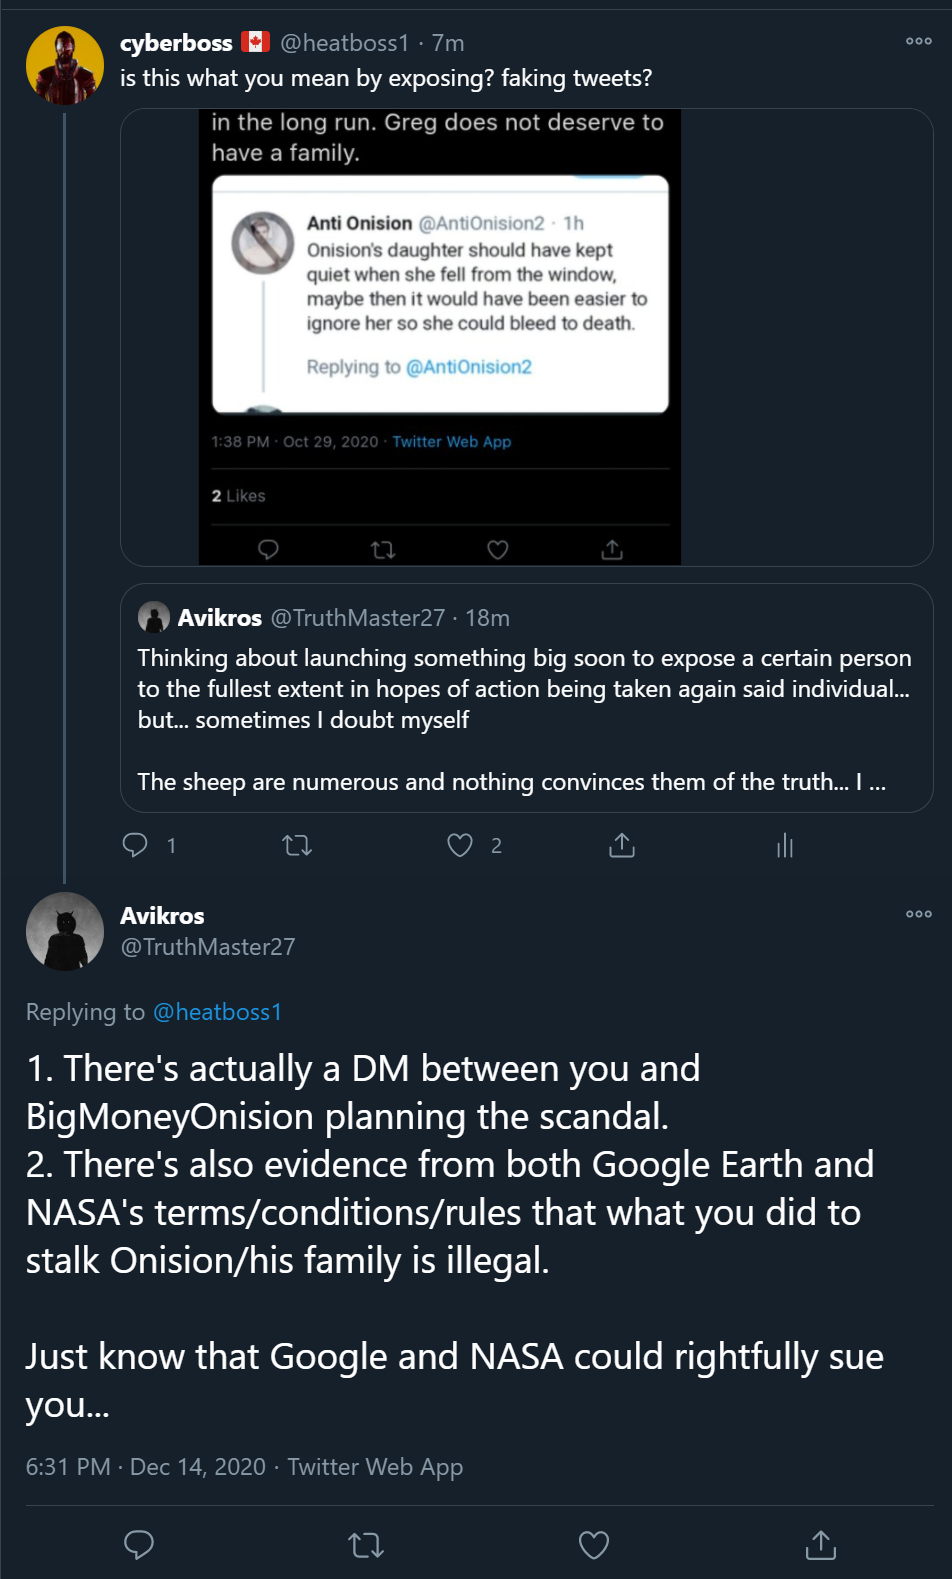View analytics for cyberboss's tweet
This screenshot has width=952, height=1579.
coord(785,846)
